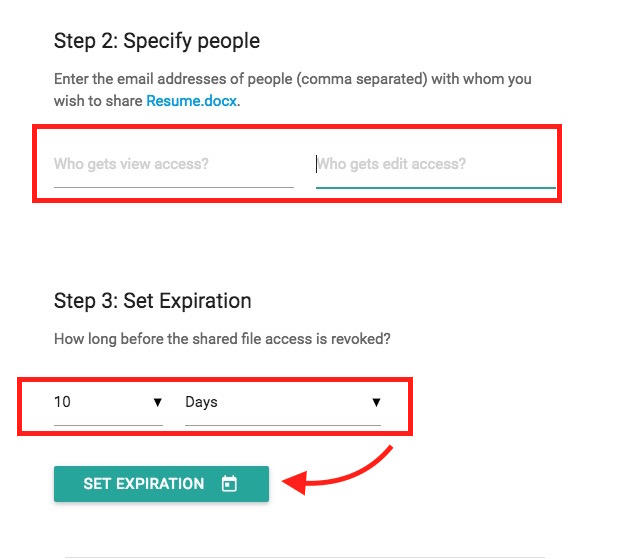This screenshot has width=620, height=559.
Task: Expand the Days dropdown arrow
Action: tap(376, 402)
